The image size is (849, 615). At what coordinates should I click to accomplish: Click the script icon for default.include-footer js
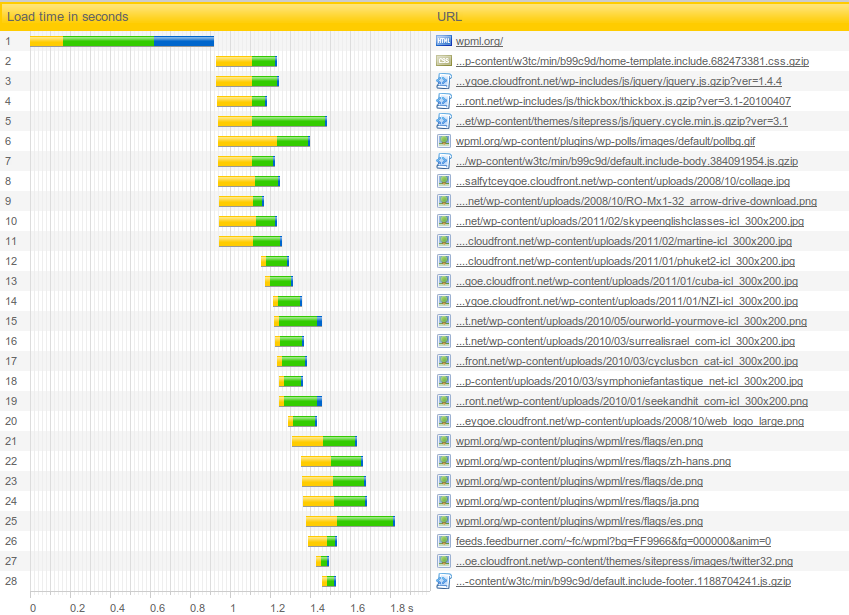[443, 581]
